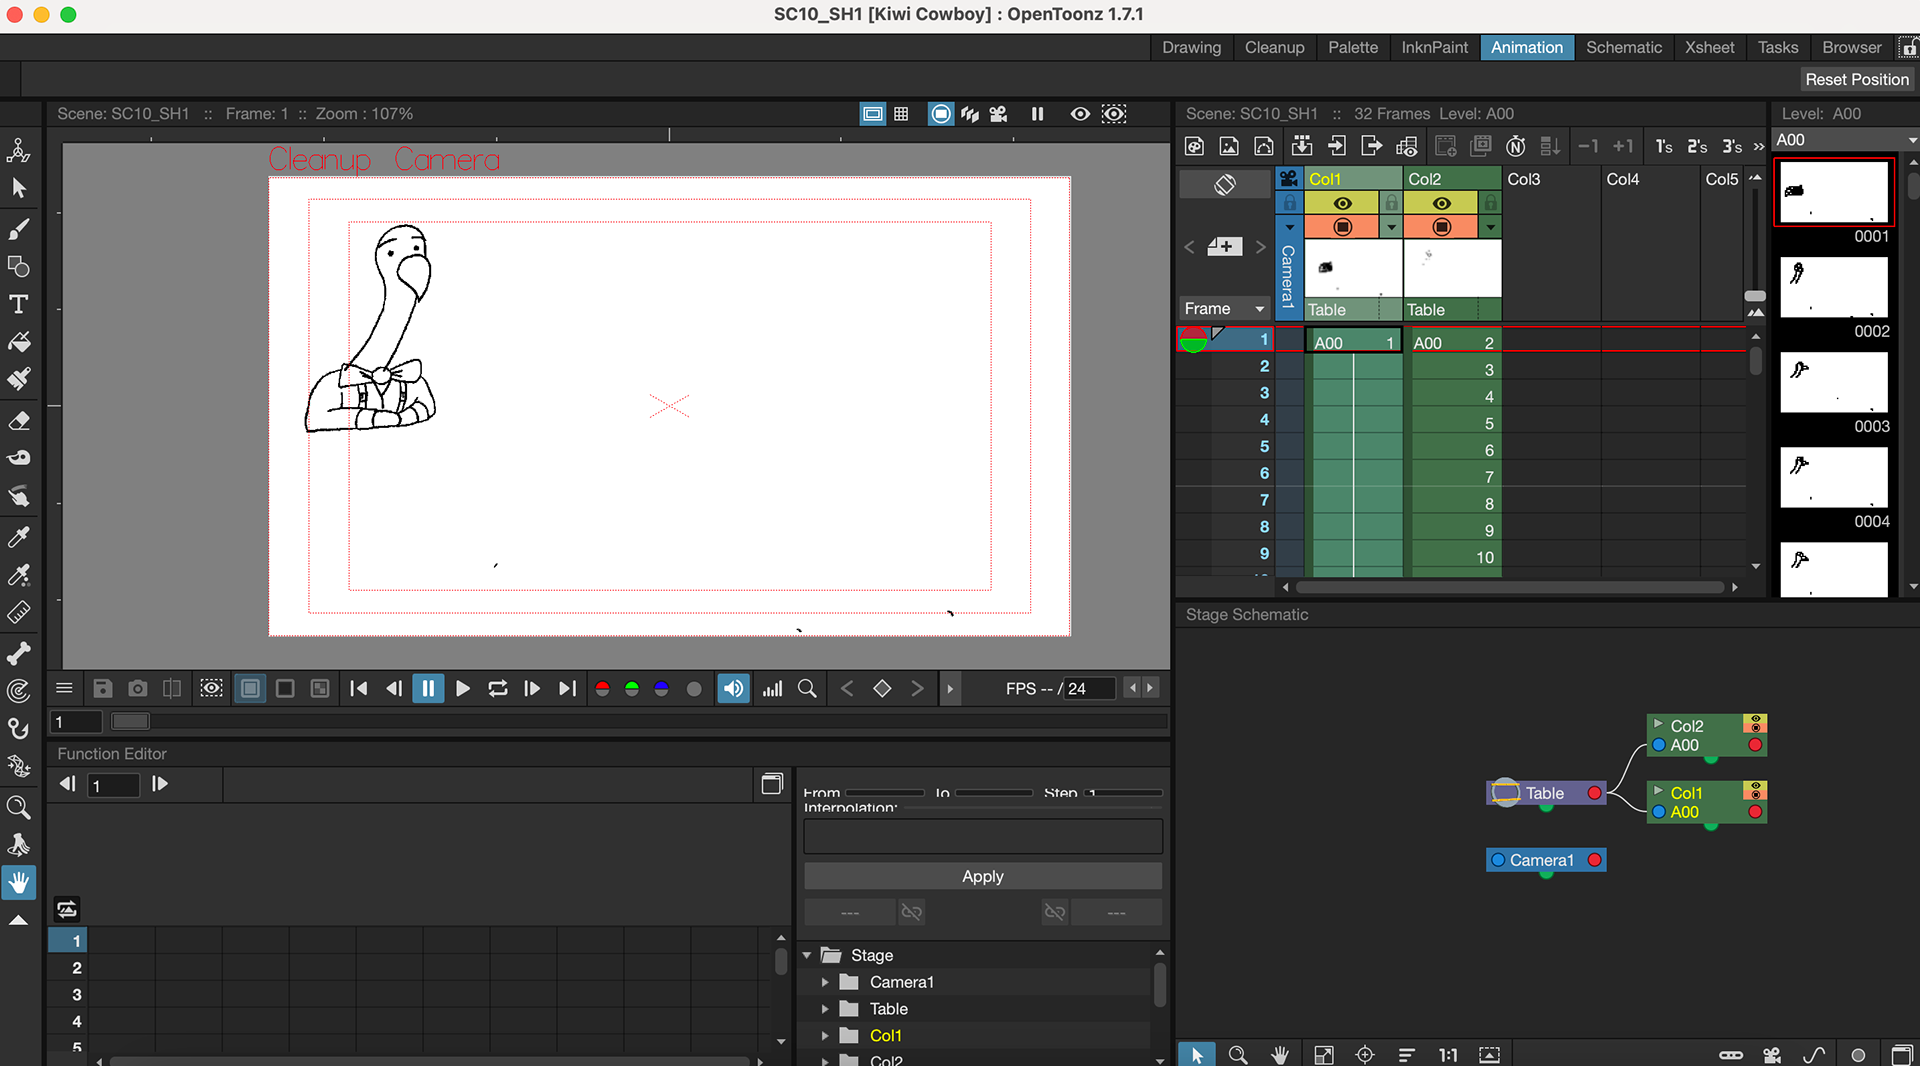Click the Snapshot camera icon in viewer bar
1920x1066 pixels.
pos(138,688)
